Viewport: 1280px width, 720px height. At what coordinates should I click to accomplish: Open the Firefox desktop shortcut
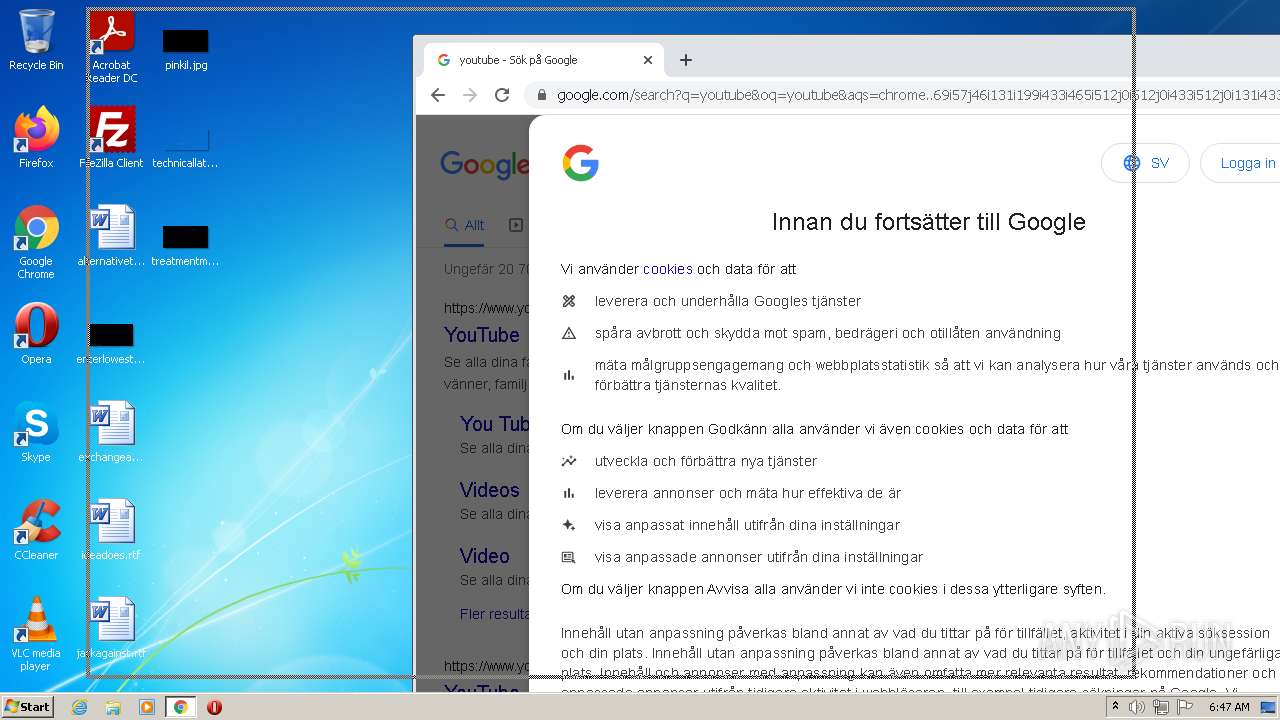pos(36,138)
